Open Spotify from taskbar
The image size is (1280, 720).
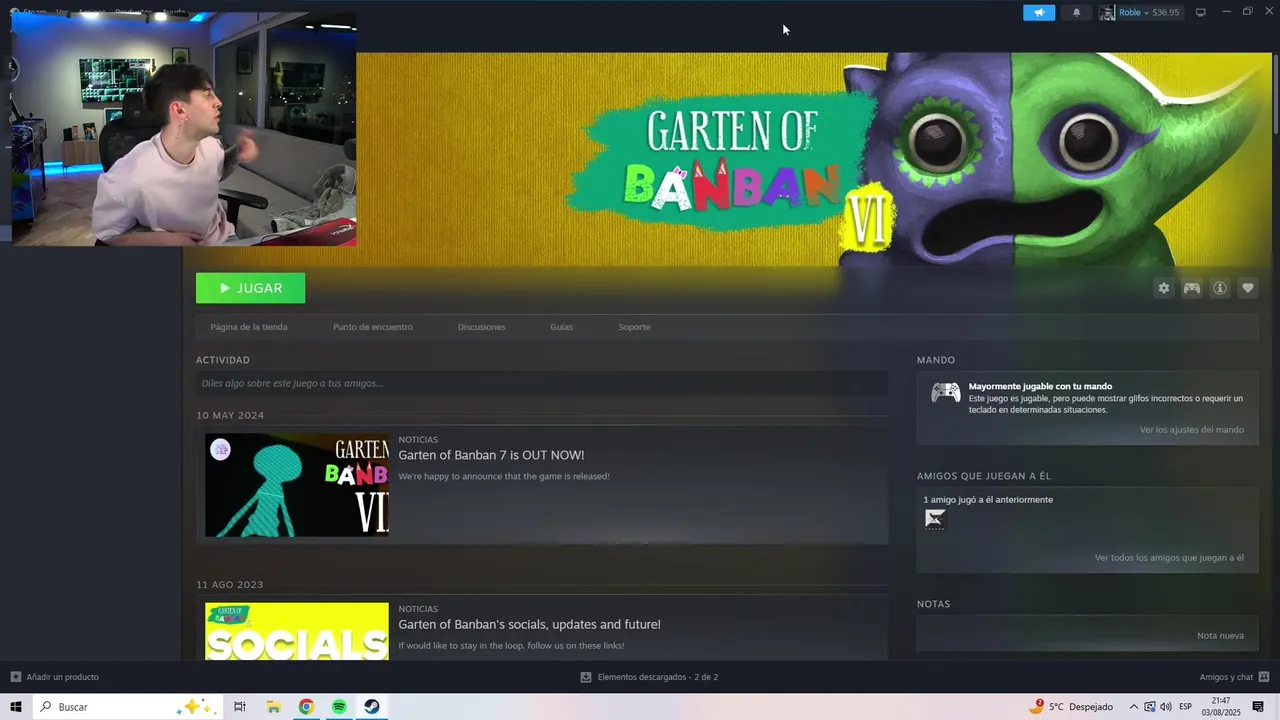[x=339, y=707]
